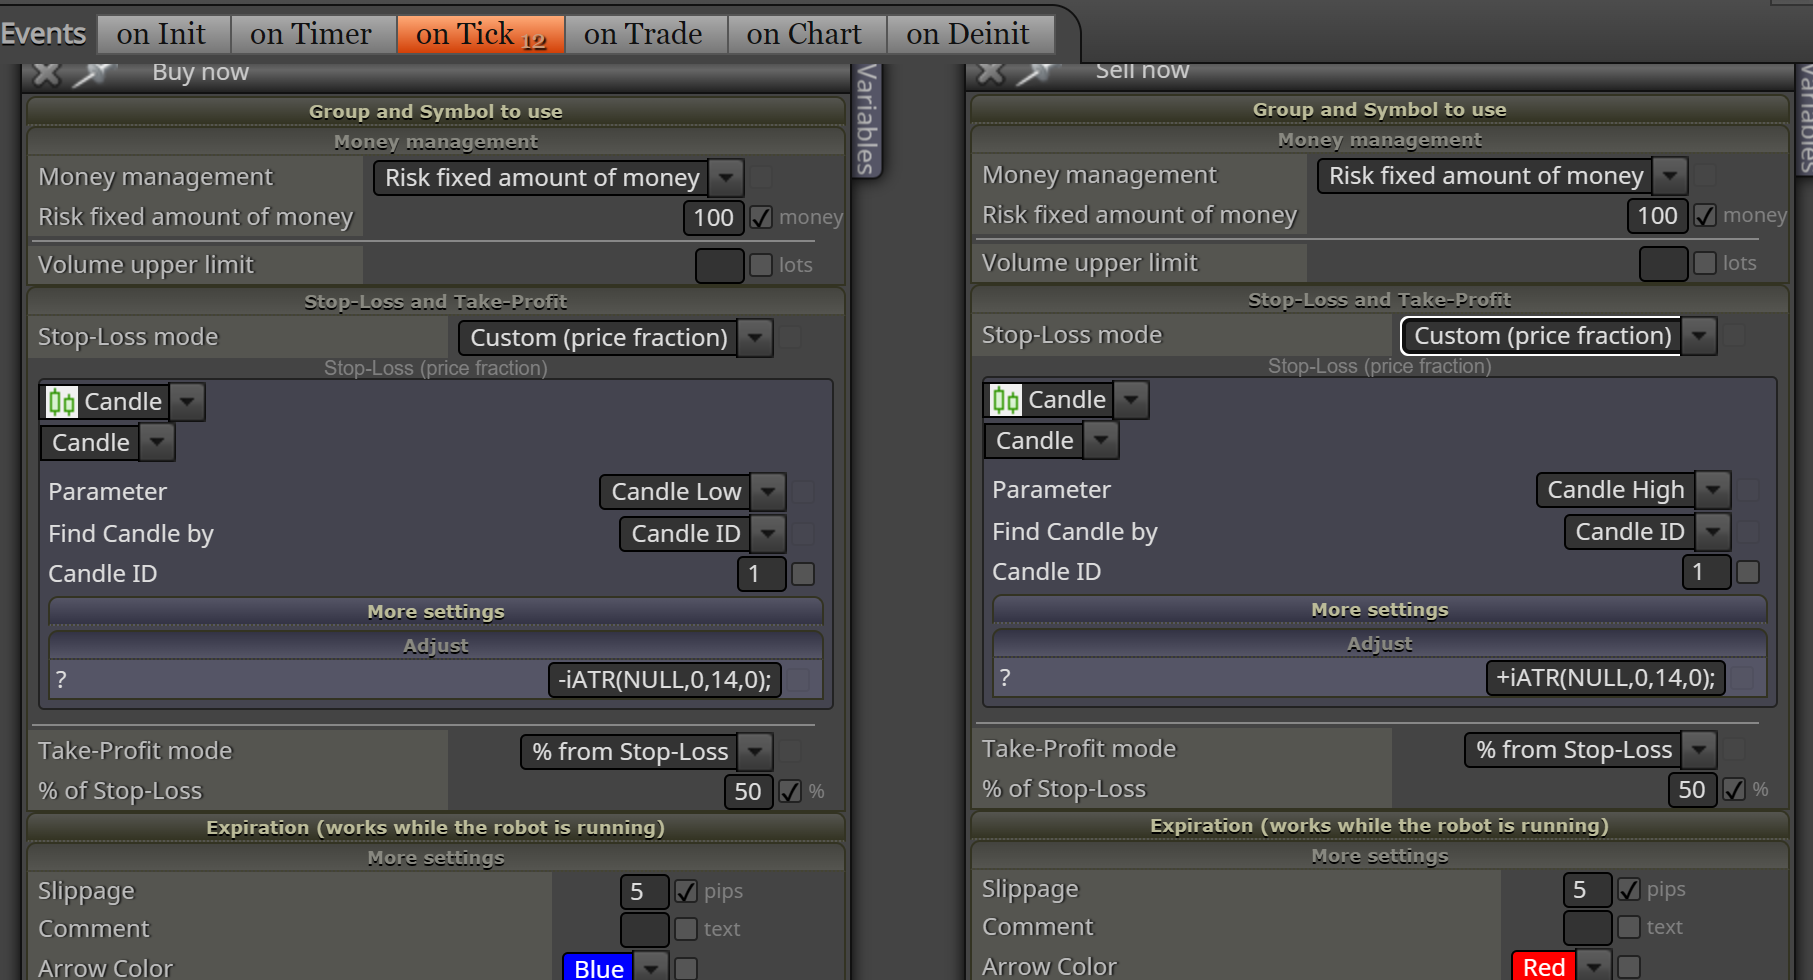Toggle text checkbox for Sell now Comment

(1629, 927)
